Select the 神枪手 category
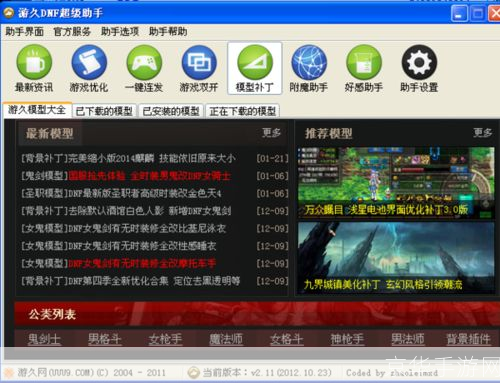Viewport: 500px width, 383px height. point(347,339)
